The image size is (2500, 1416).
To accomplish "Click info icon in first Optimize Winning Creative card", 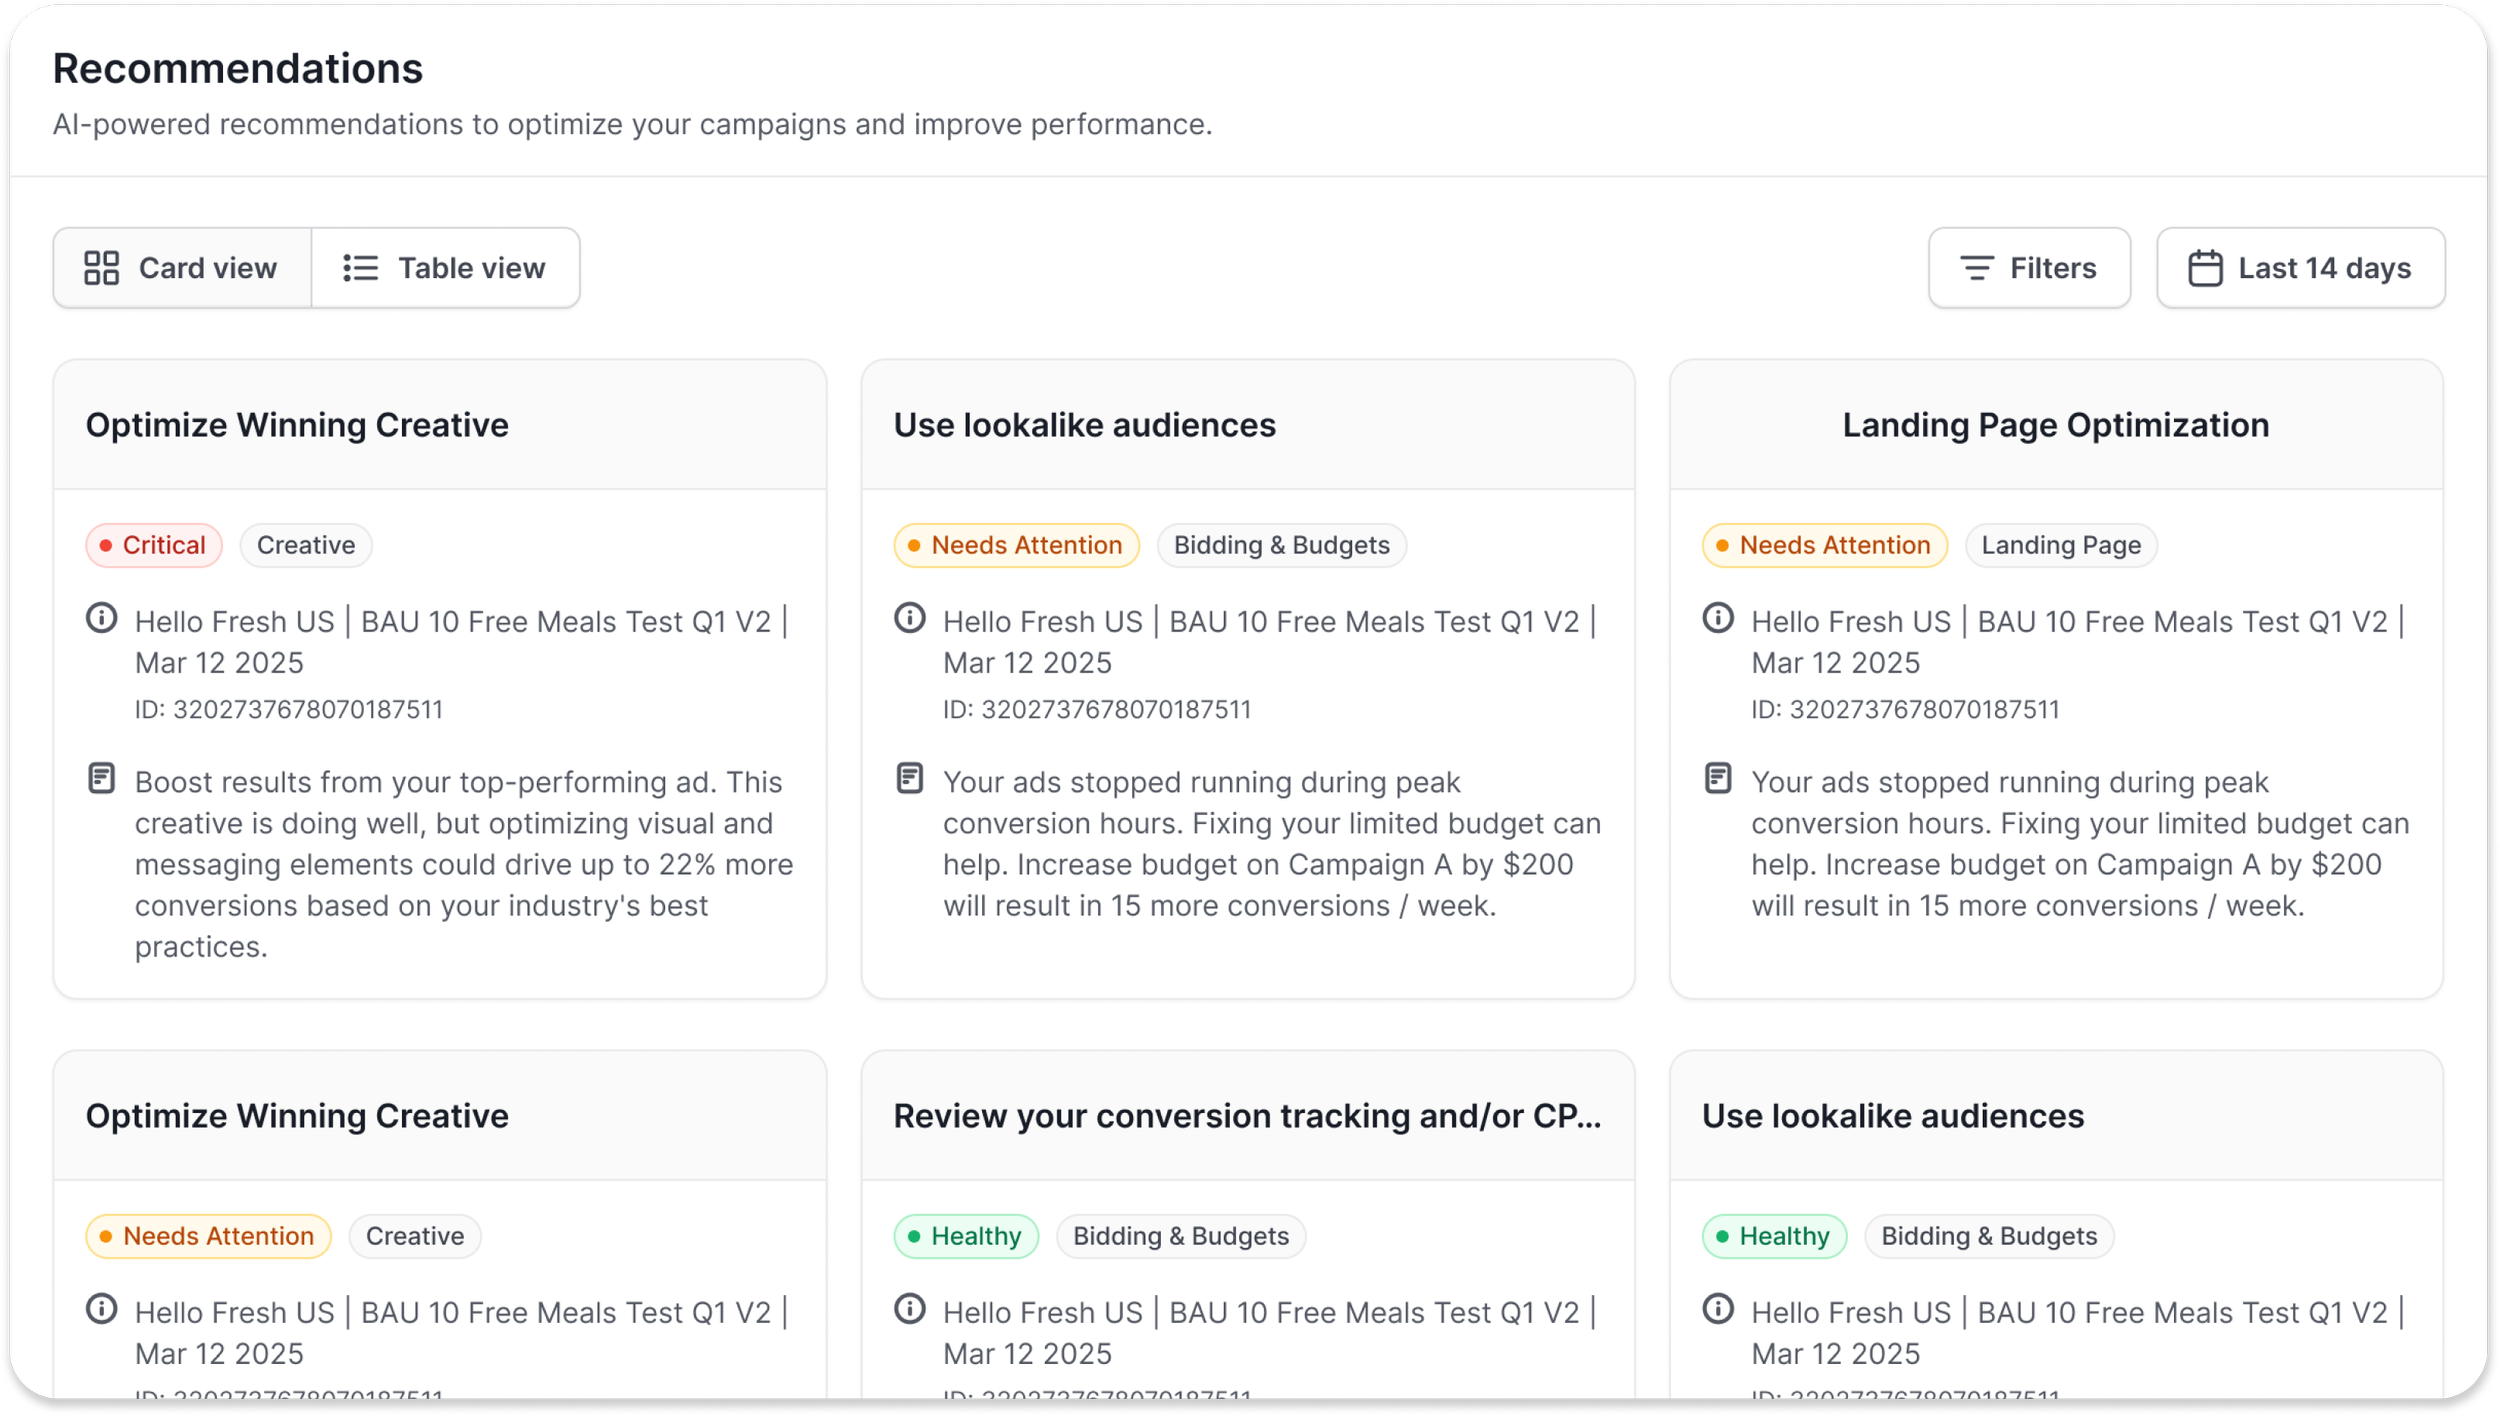I will [101, 618].
